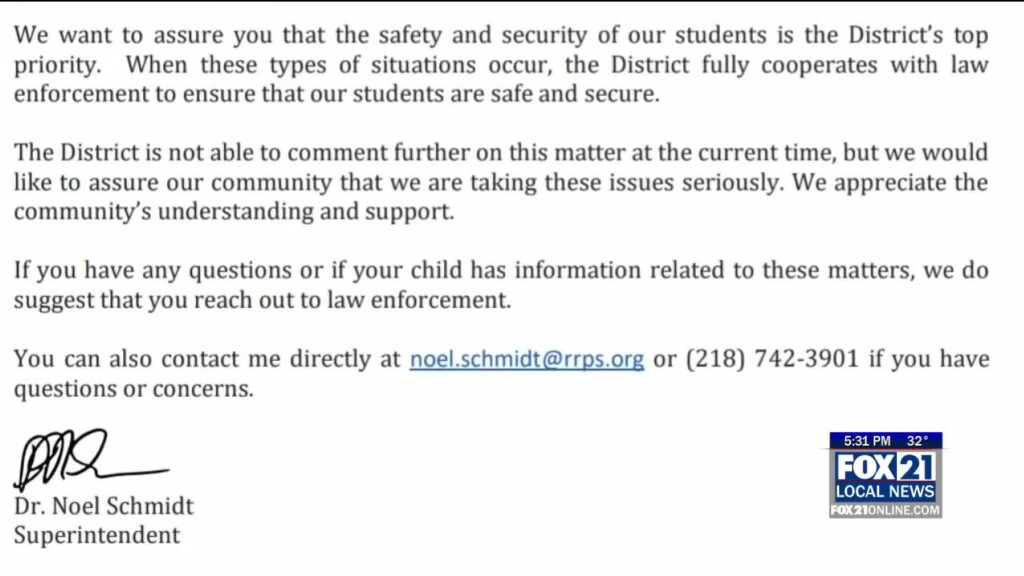The height and width of the screenshot is (576, 1024).
Task: Click the phrase "community's understanding and support"
Action: tap(233, 212)
